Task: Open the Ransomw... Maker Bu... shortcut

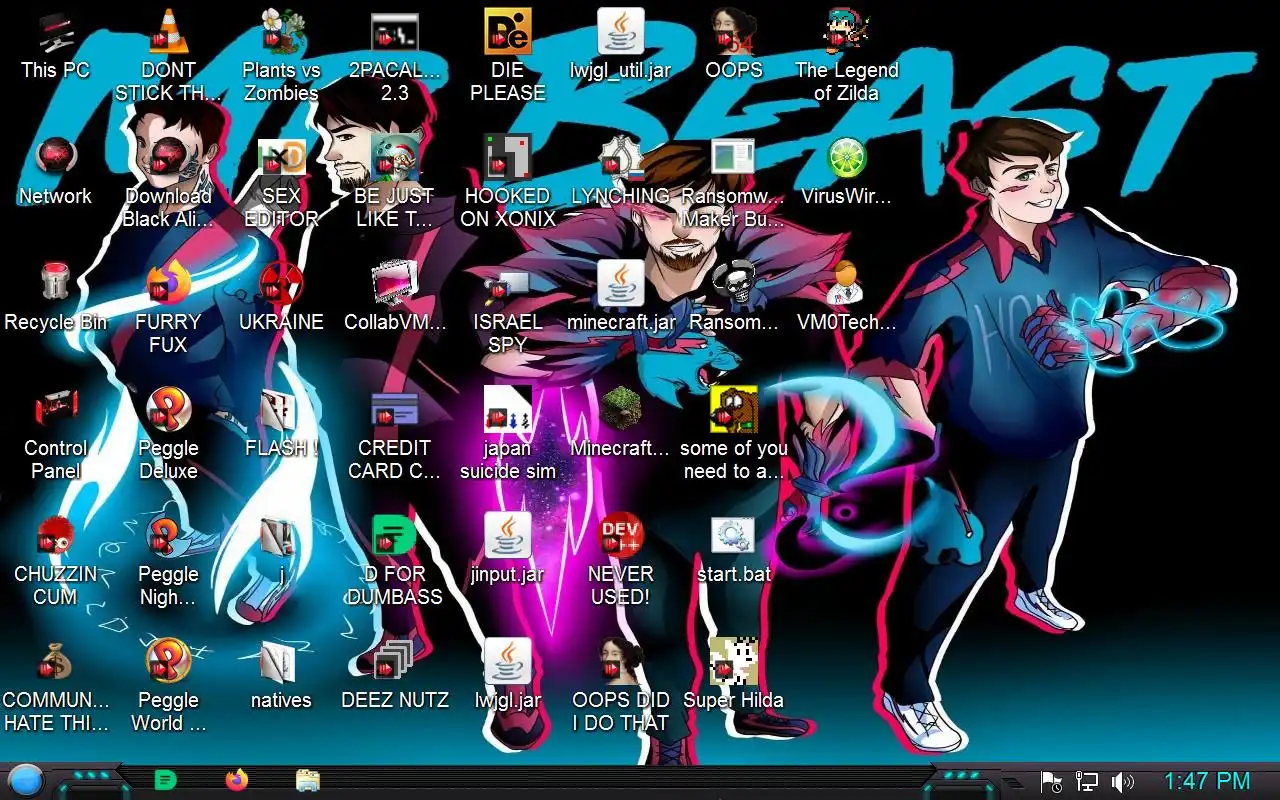Action: pyautogui.click(x=734, y=159)
